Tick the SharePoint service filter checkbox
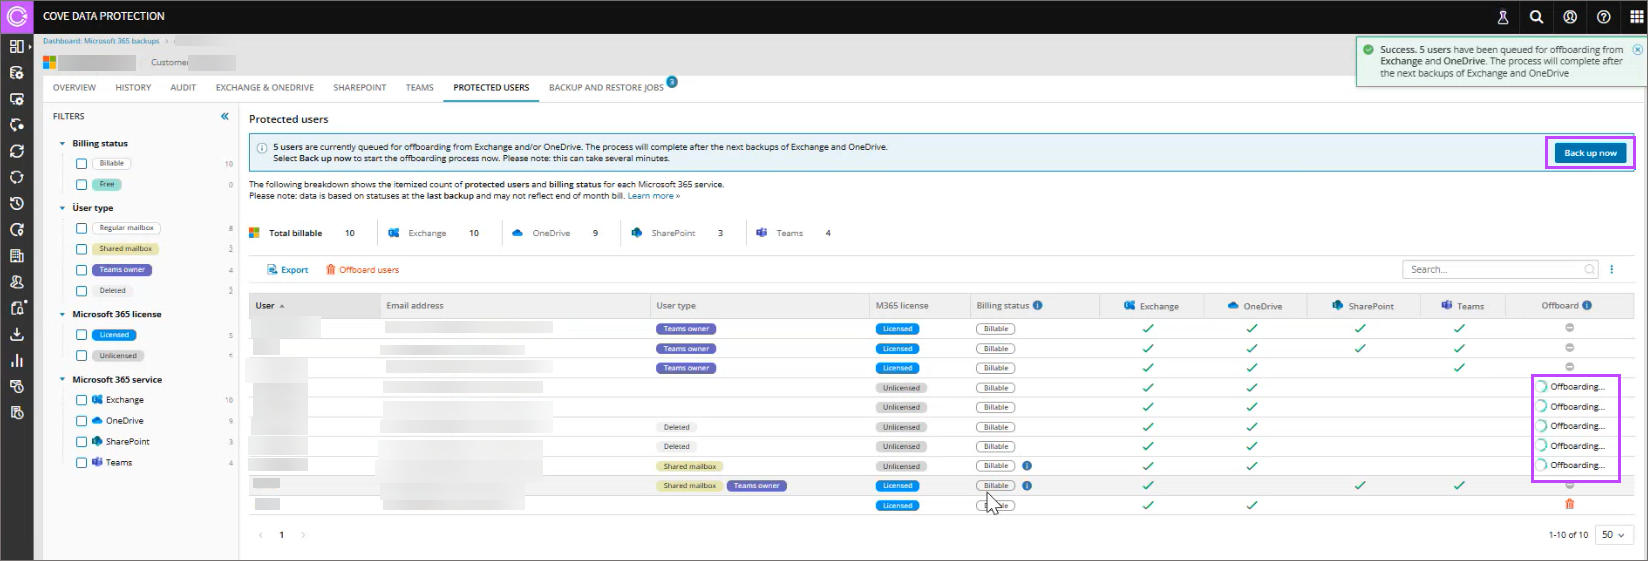This screenshot has height=561, width=1648. pos(82,442)
